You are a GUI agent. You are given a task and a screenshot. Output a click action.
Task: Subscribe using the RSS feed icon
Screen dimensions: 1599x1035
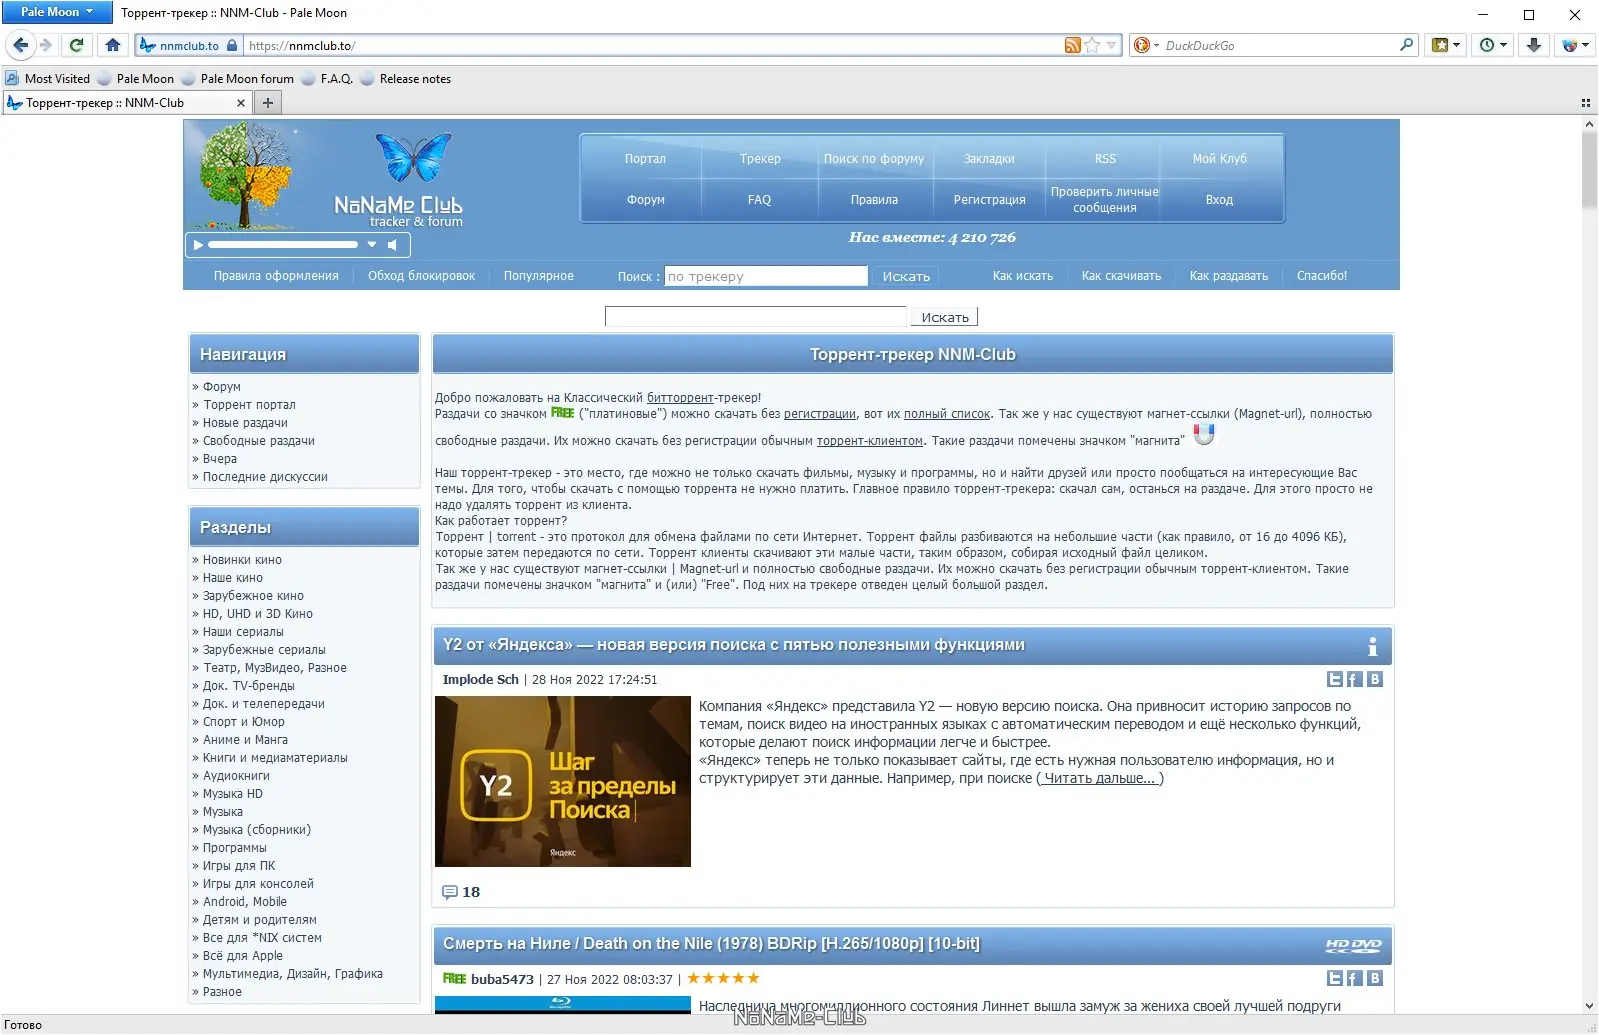(x=1073, y=45)
